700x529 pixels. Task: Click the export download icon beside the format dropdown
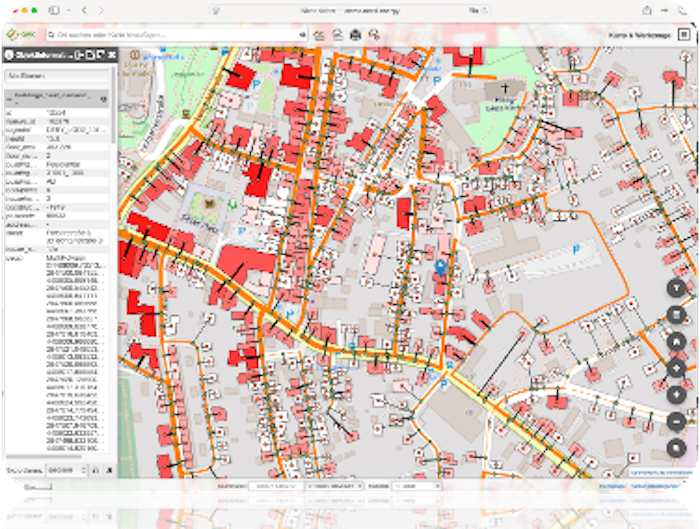click(94, 469)
